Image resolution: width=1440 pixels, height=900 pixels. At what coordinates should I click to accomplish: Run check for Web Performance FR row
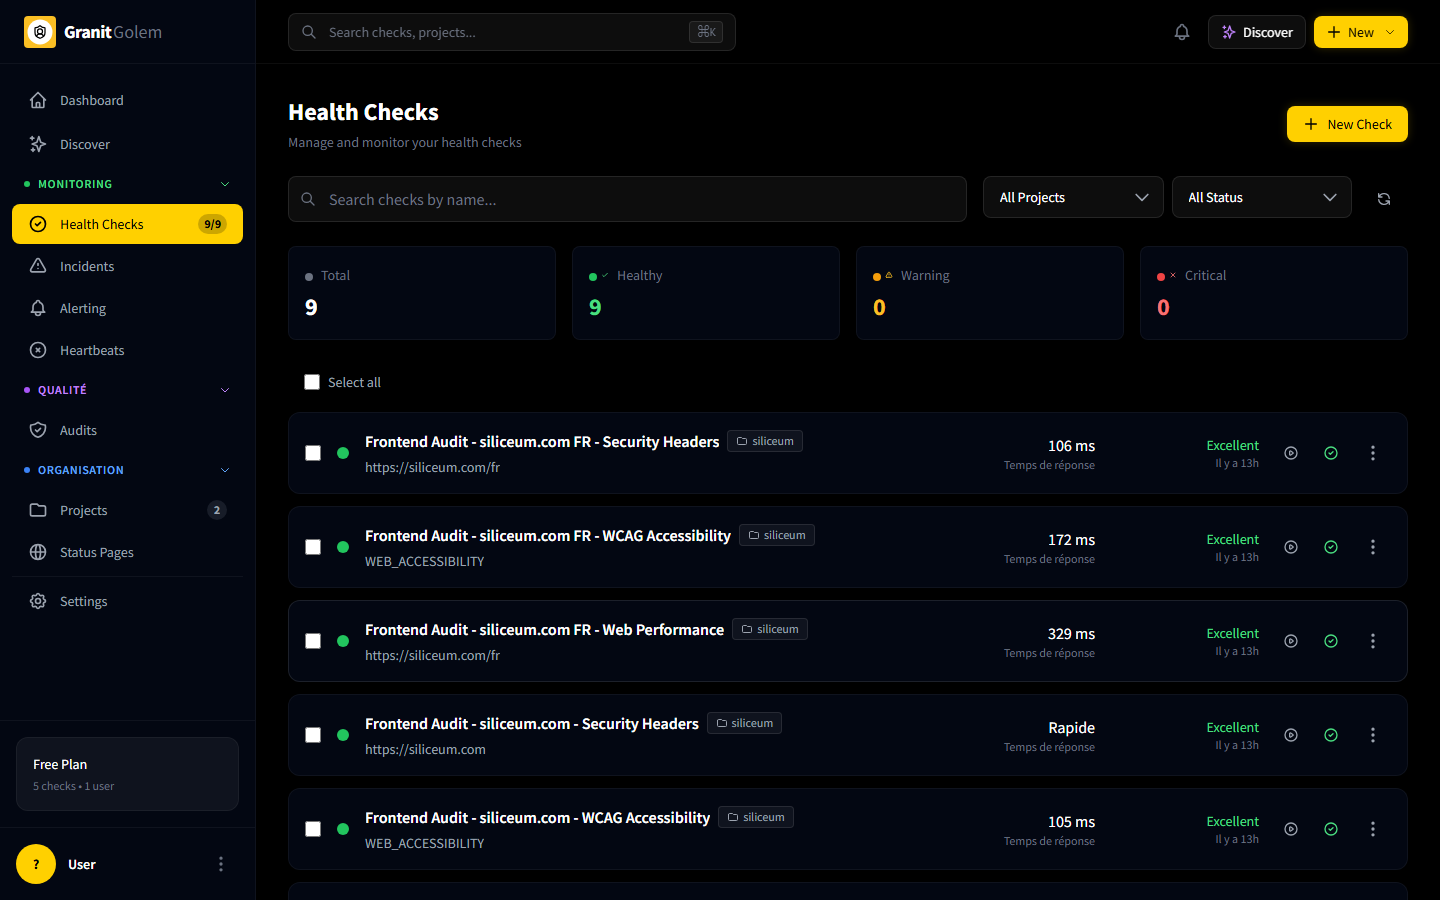1291,641
